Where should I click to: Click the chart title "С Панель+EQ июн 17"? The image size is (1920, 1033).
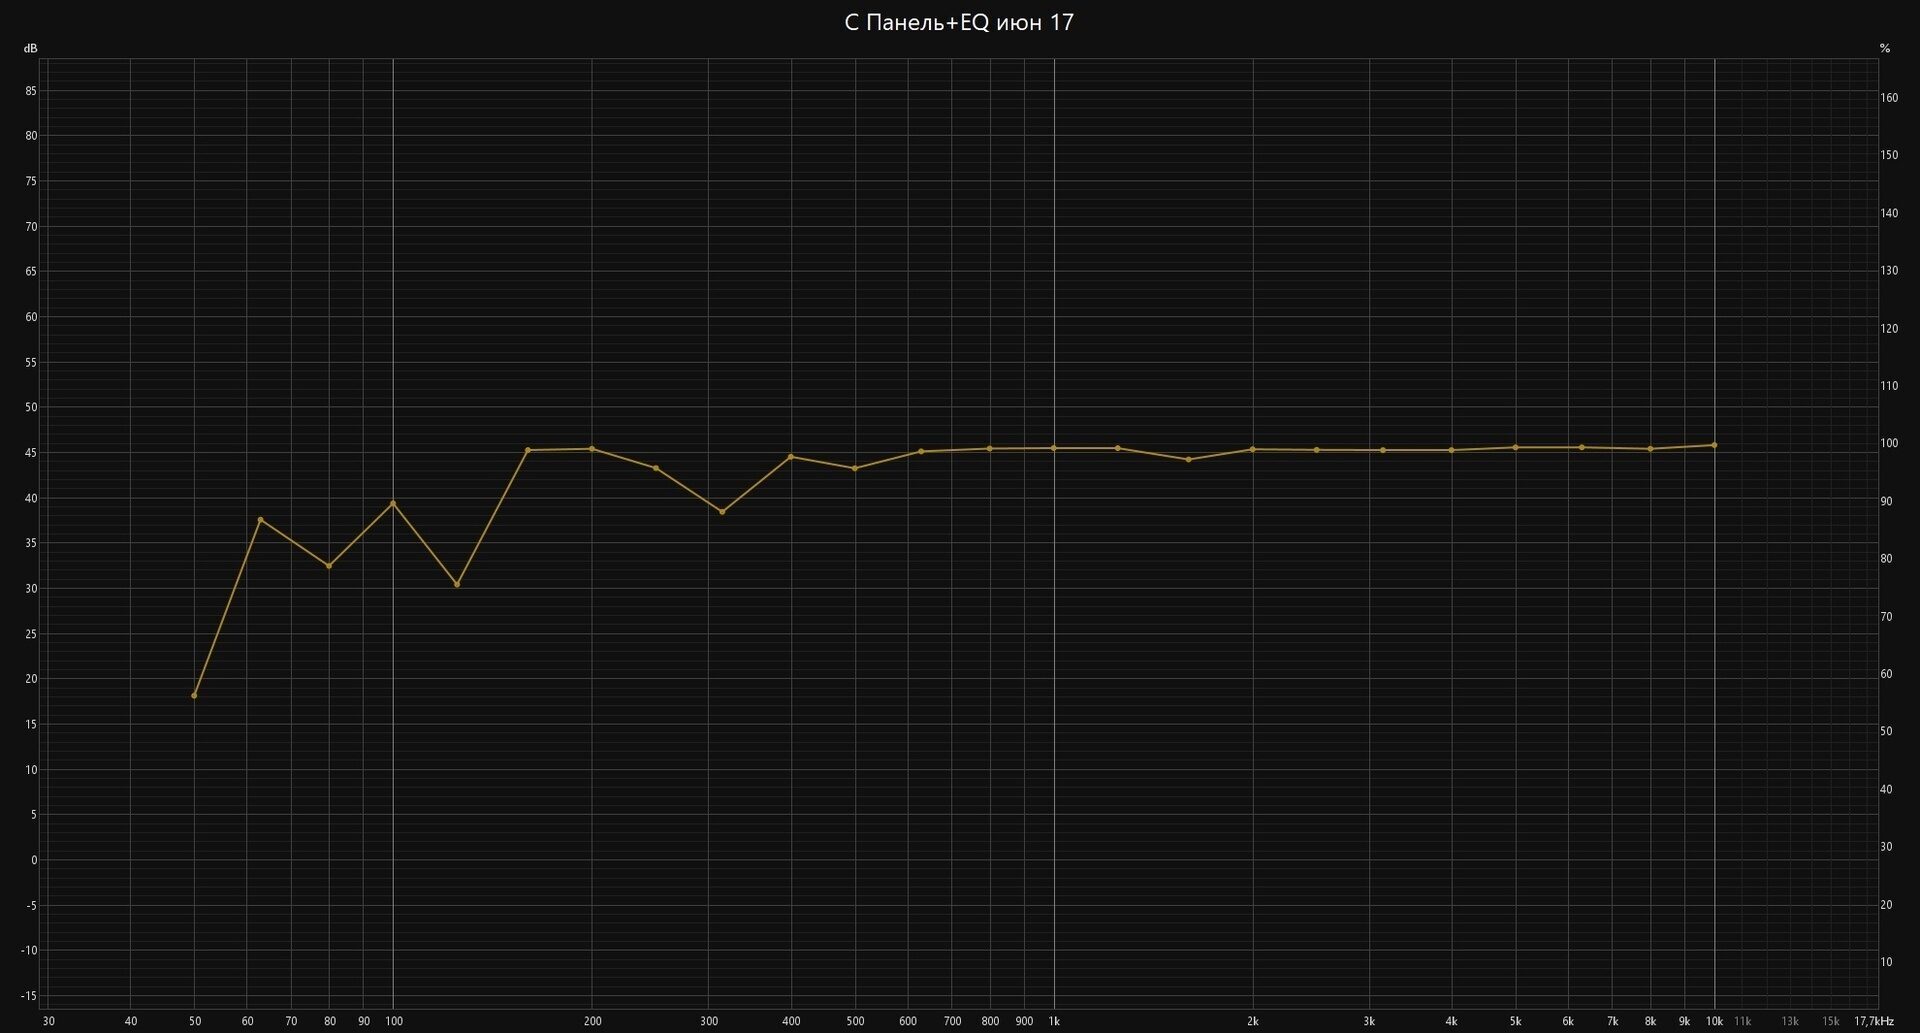coord(959,23)
